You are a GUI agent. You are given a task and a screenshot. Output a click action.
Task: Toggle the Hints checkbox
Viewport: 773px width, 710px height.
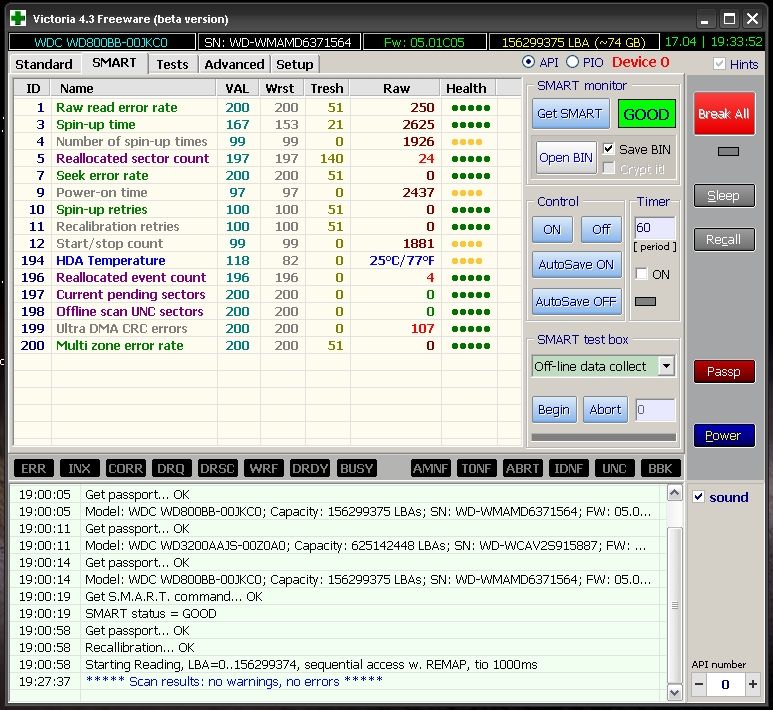coord(719,64)
